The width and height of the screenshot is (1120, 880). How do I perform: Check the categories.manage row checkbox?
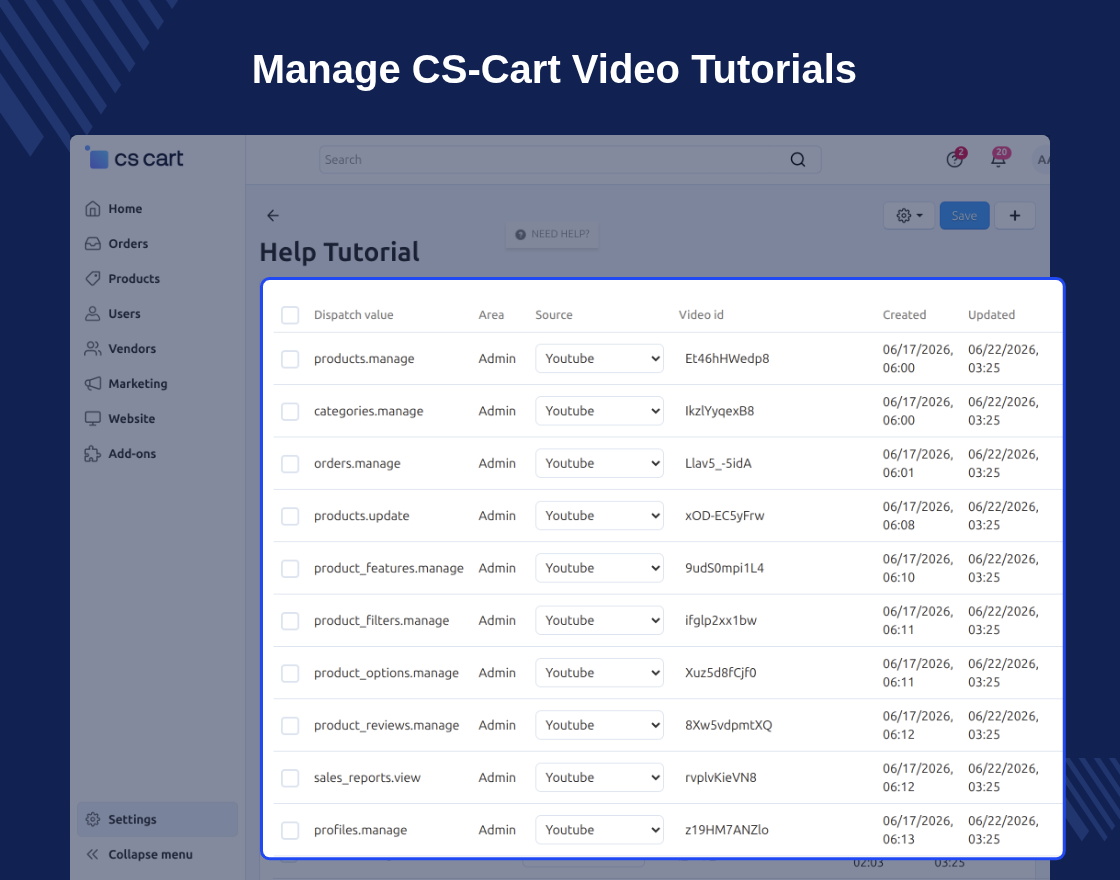click(290, 411)
